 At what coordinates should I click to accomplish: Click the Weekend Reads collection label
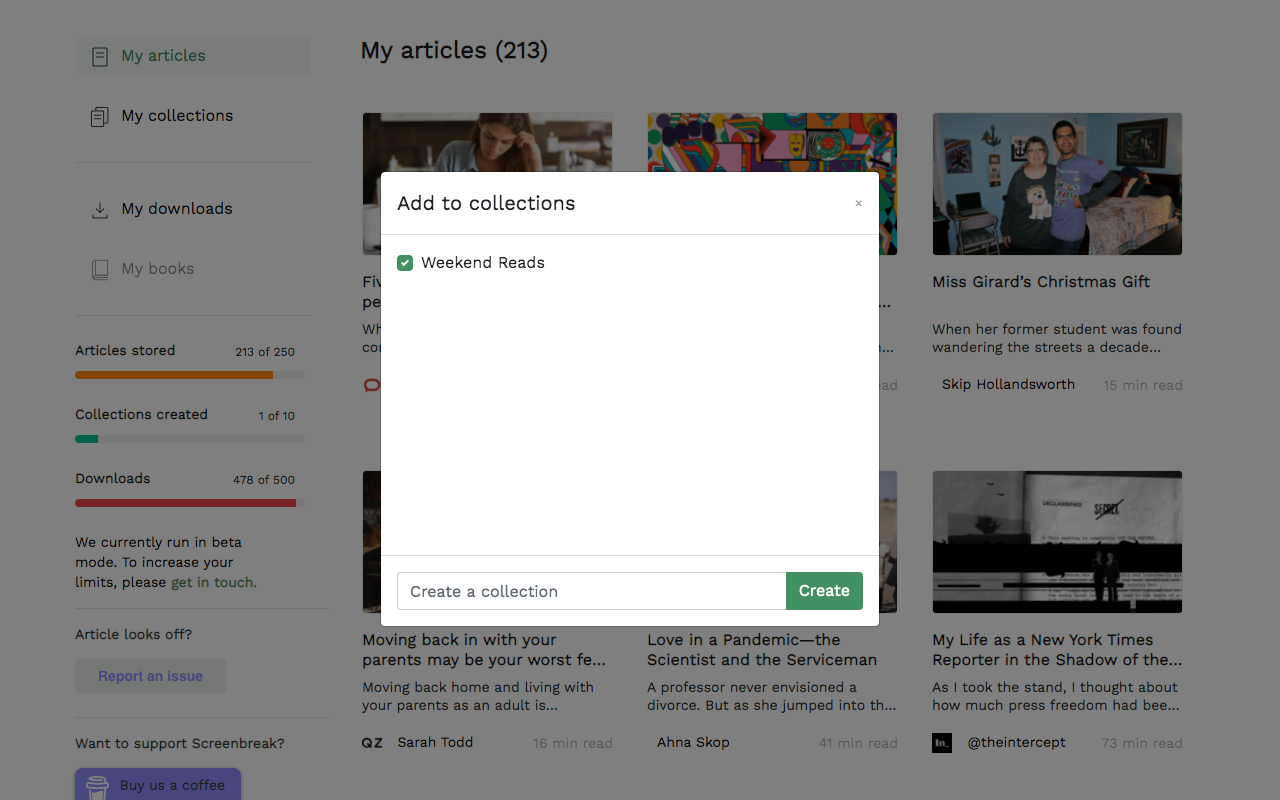(x=483, y=263)
